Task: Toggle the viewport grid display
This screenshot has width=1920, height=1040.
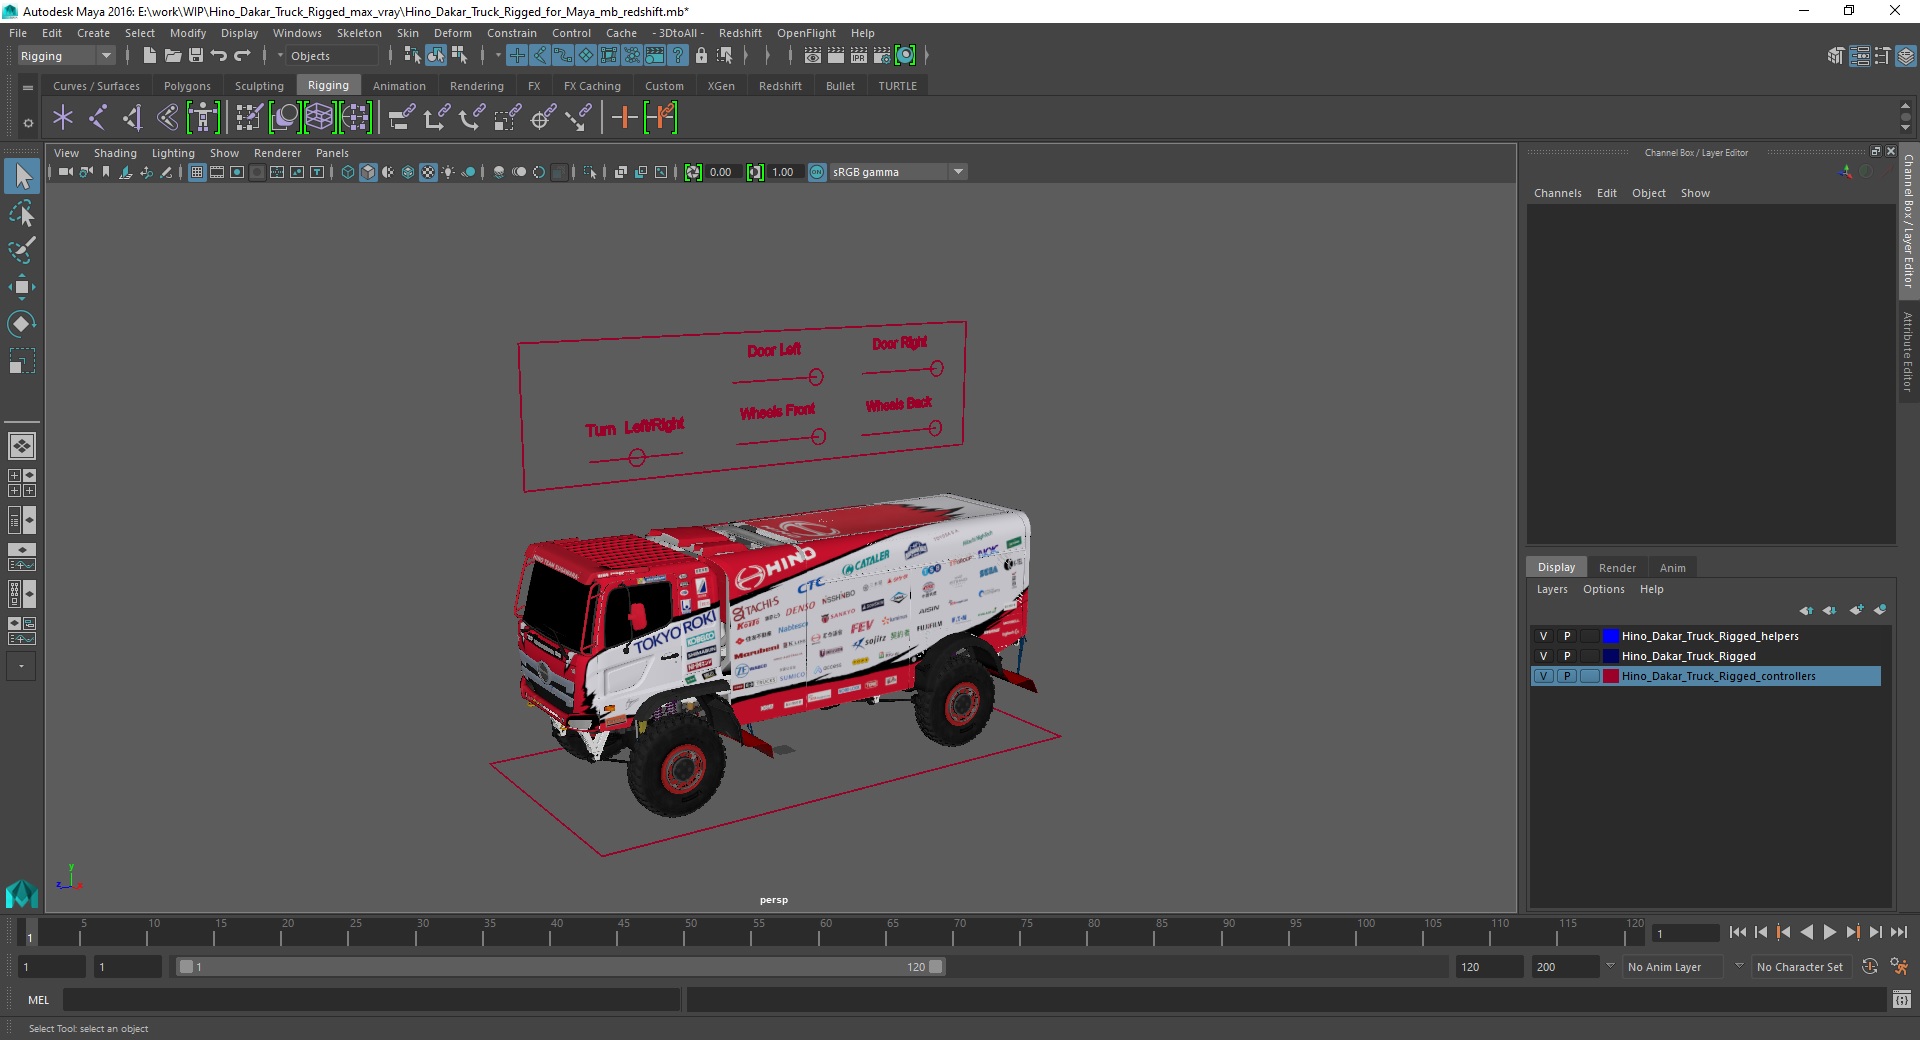Action: click(197, 172)
